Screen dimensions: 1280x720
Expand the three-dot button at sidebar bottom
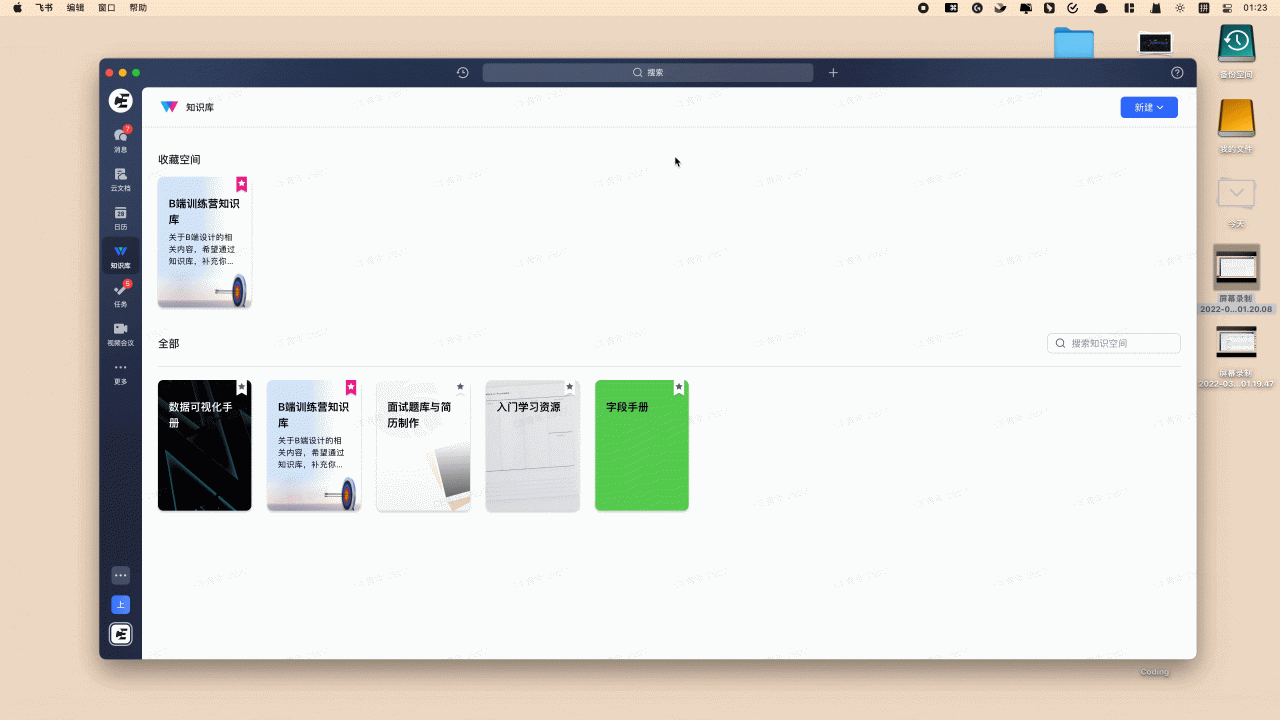(x=120, y=575)
